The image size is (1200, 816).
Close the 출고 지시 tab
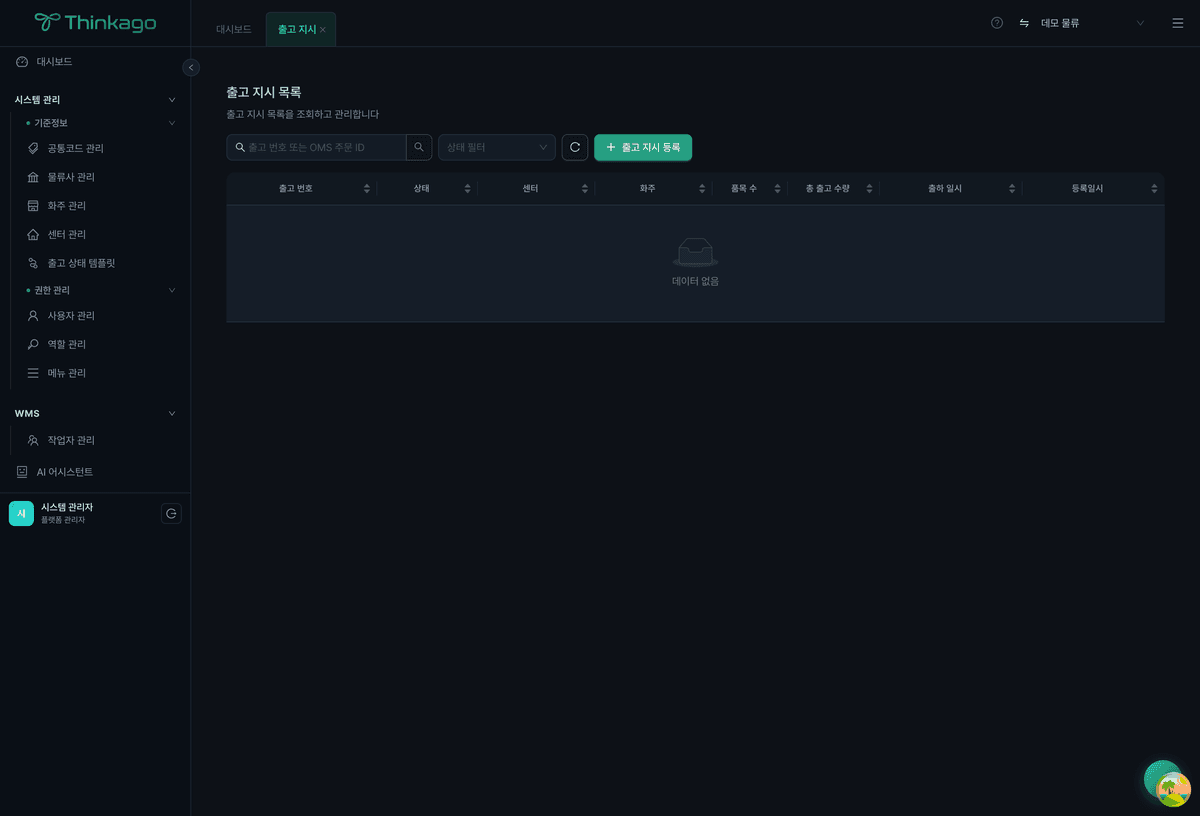pyautogui.click(x=323, y=30)
